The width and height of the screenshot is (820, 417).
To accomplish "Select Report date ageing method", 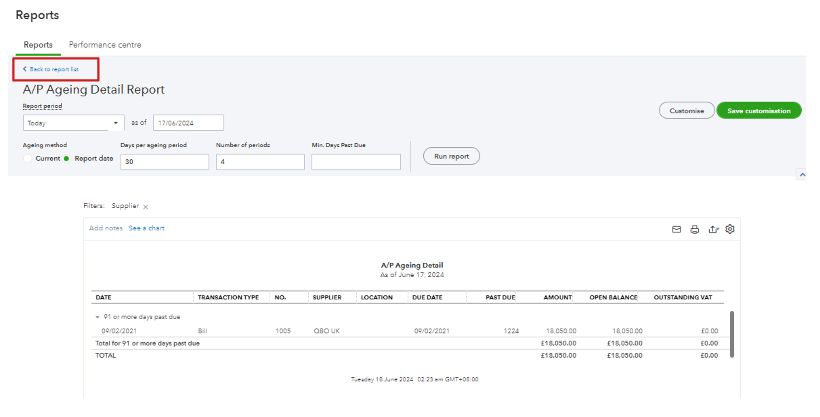I will (x=67, y=158).
